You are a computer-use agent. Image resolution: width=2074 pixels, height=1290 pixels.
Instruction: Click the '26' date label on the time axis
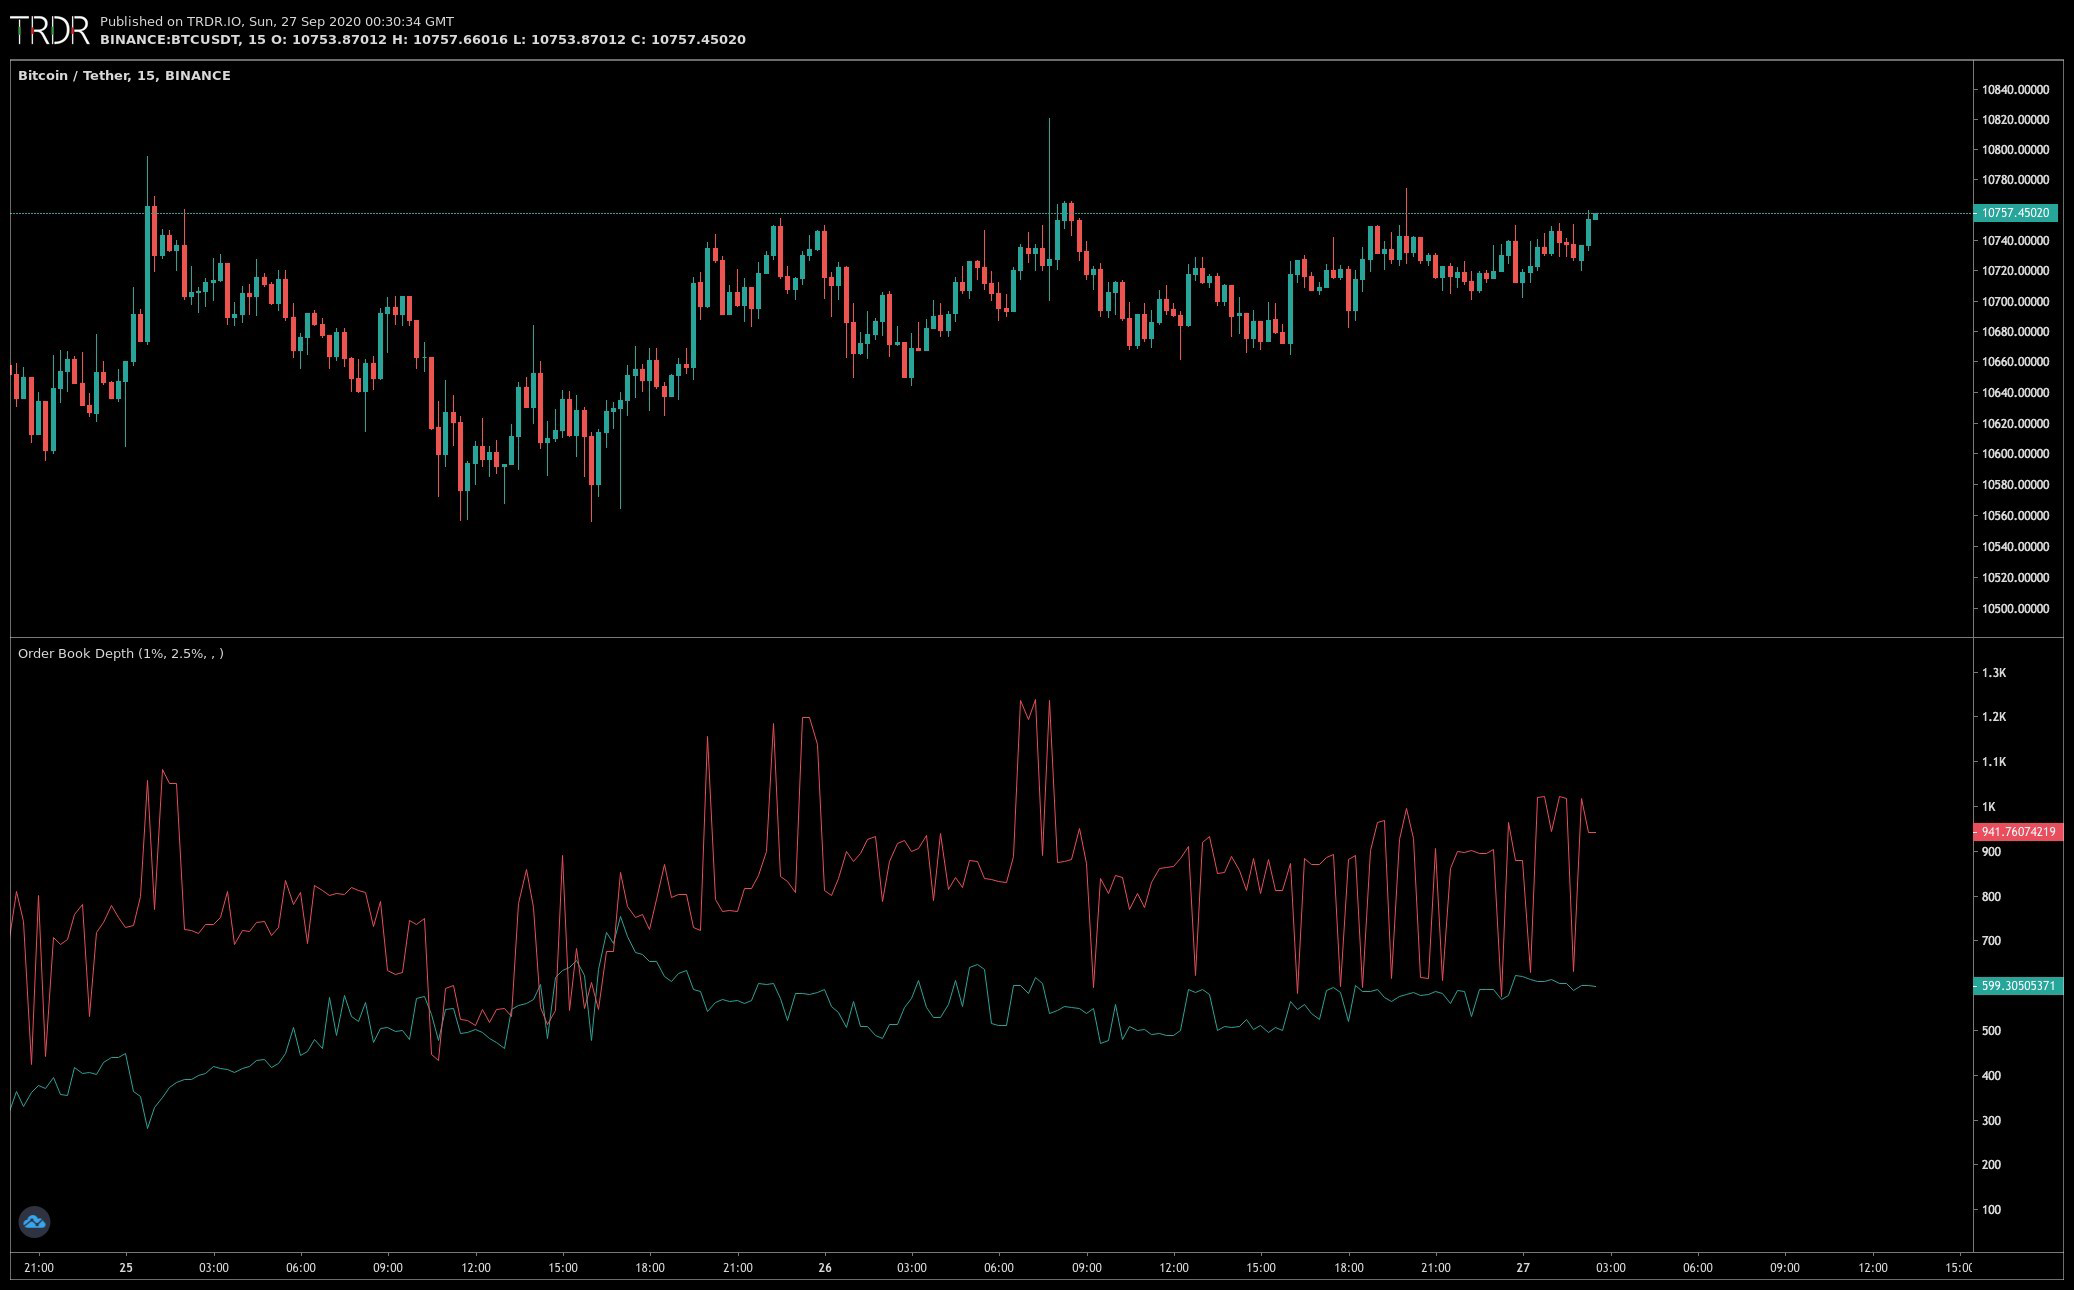coord(824,1268)
